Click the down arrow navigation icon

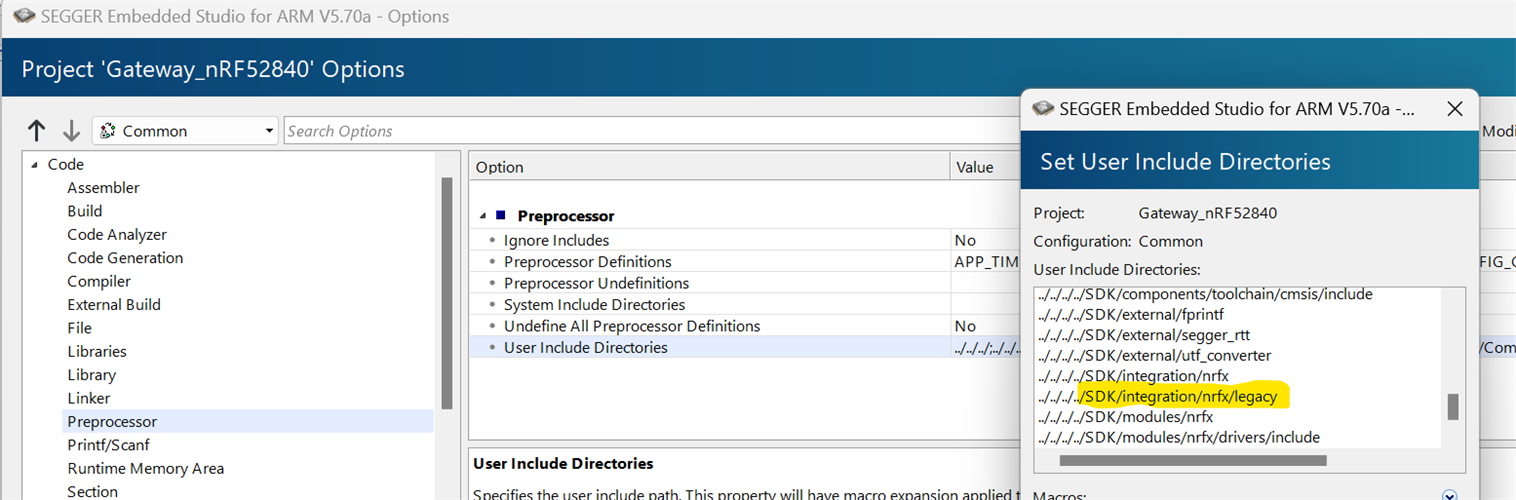[x=71, y=131]
